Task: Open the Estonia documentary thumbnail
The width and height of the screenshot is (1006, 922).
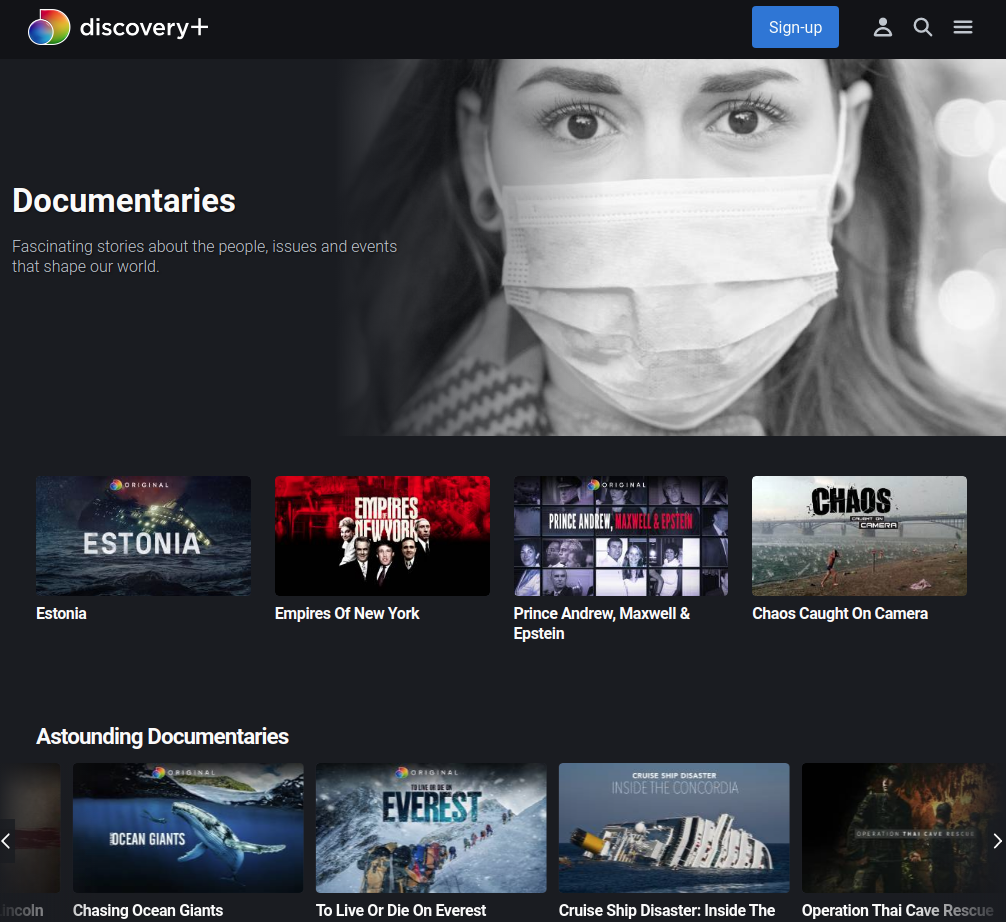Action: coord(143,536)
